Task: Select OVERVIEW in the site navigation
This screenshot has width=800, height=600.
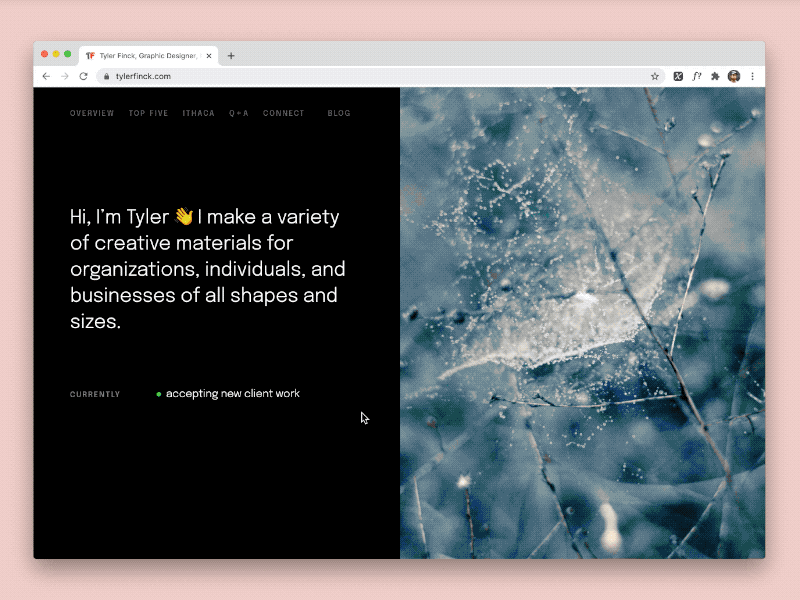Action: pyautogui.click(x=92, y=113)
